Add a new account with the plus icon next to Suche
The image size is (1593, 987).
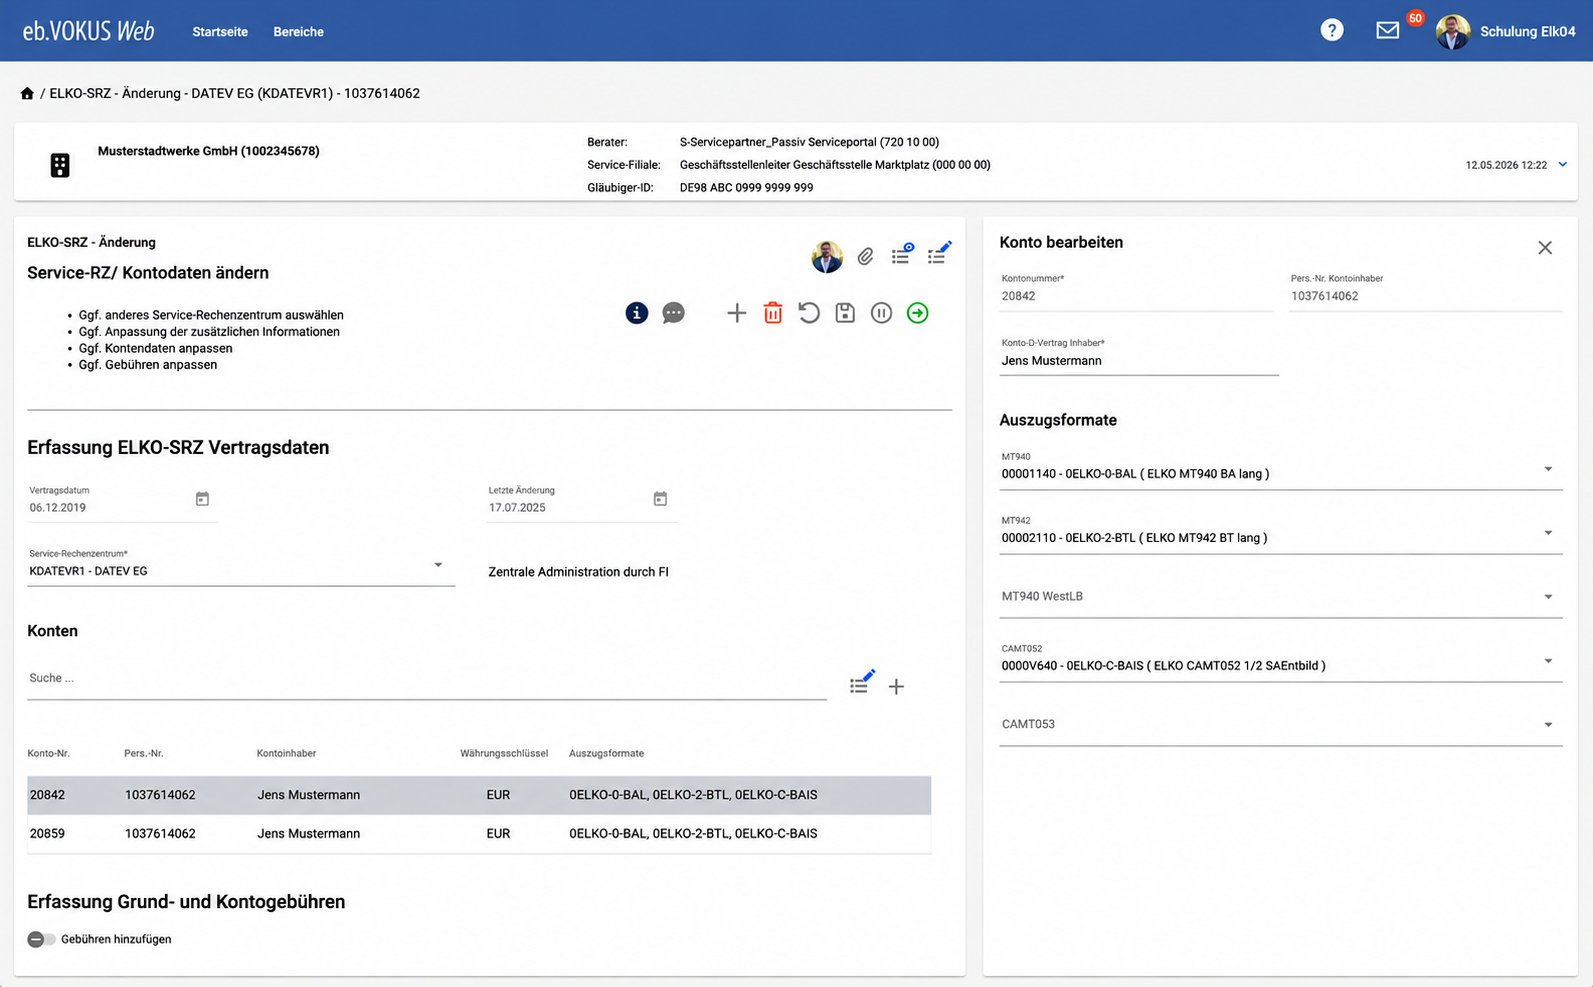pos(896,686)
